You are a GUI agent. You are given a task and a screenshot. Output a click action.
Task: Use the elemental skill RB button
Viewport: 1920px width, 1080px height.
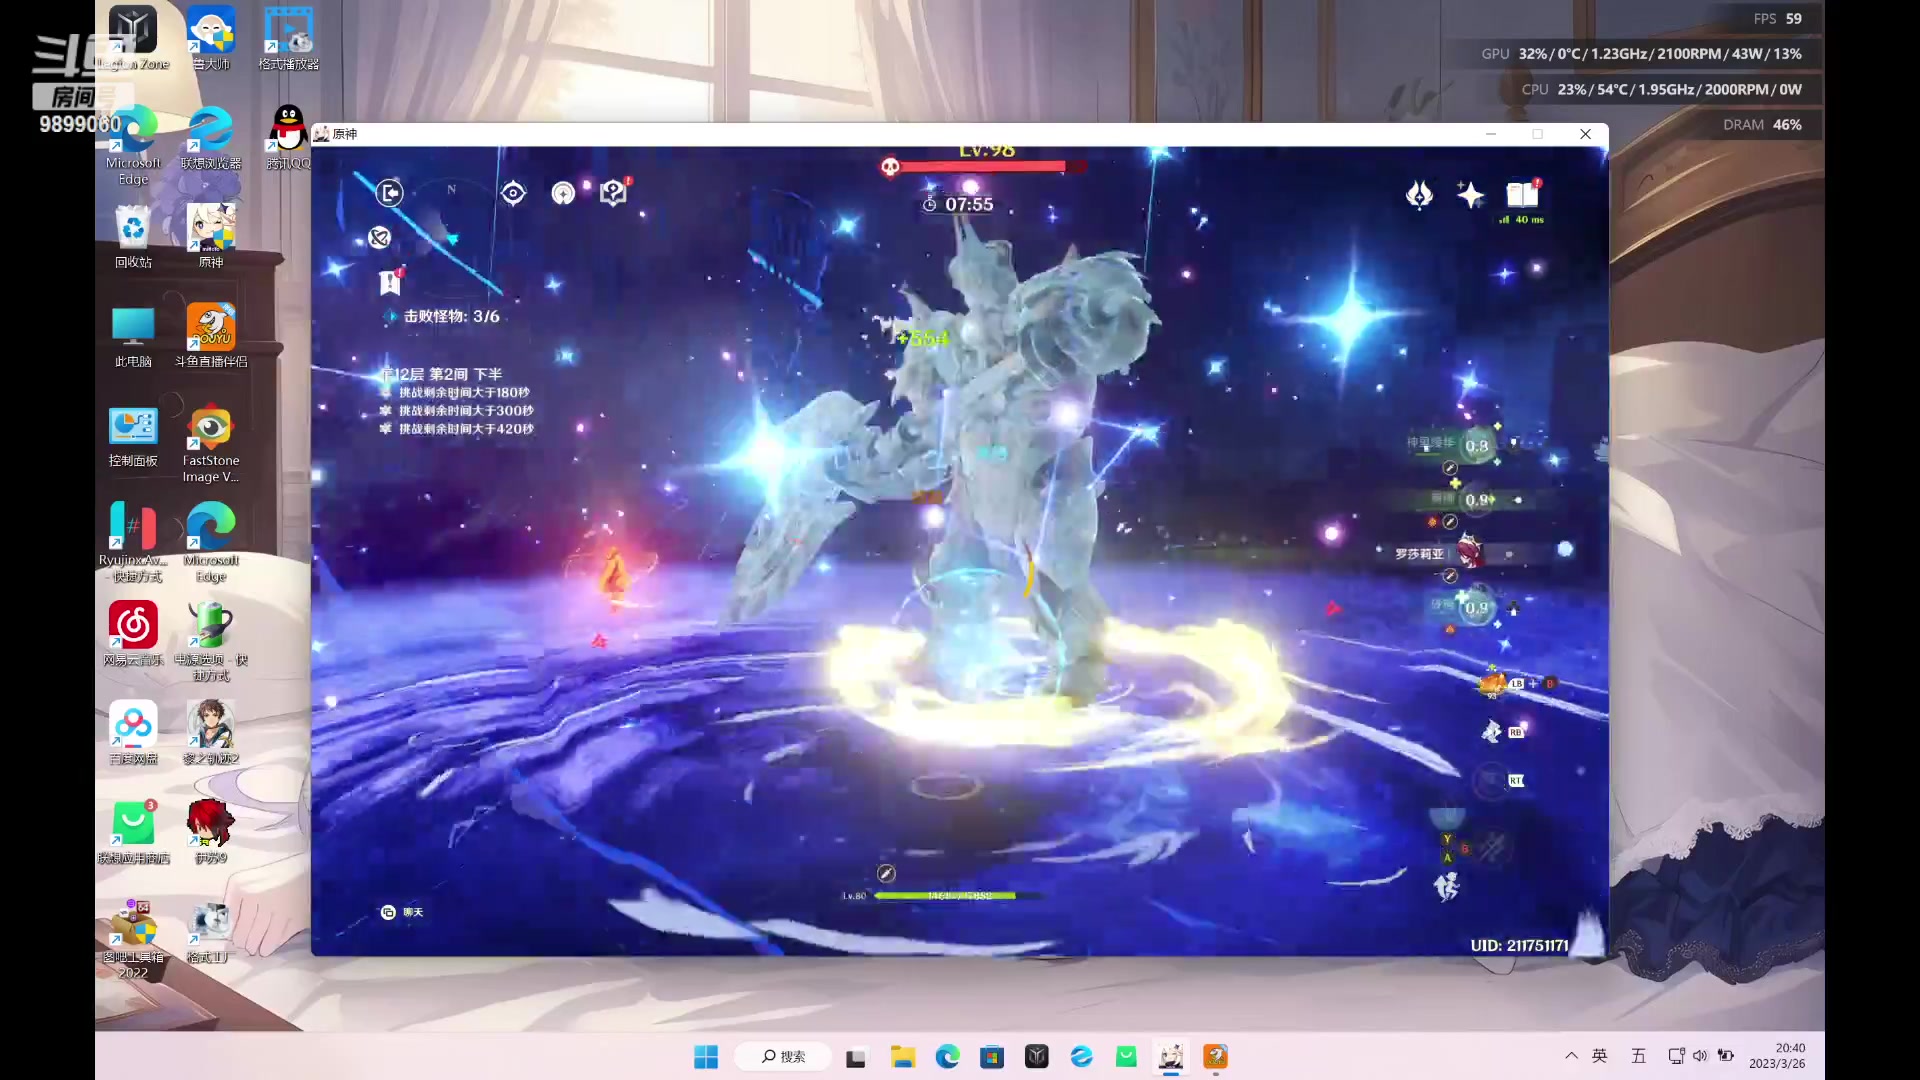pyautogui.click(x=1492, y=732)
